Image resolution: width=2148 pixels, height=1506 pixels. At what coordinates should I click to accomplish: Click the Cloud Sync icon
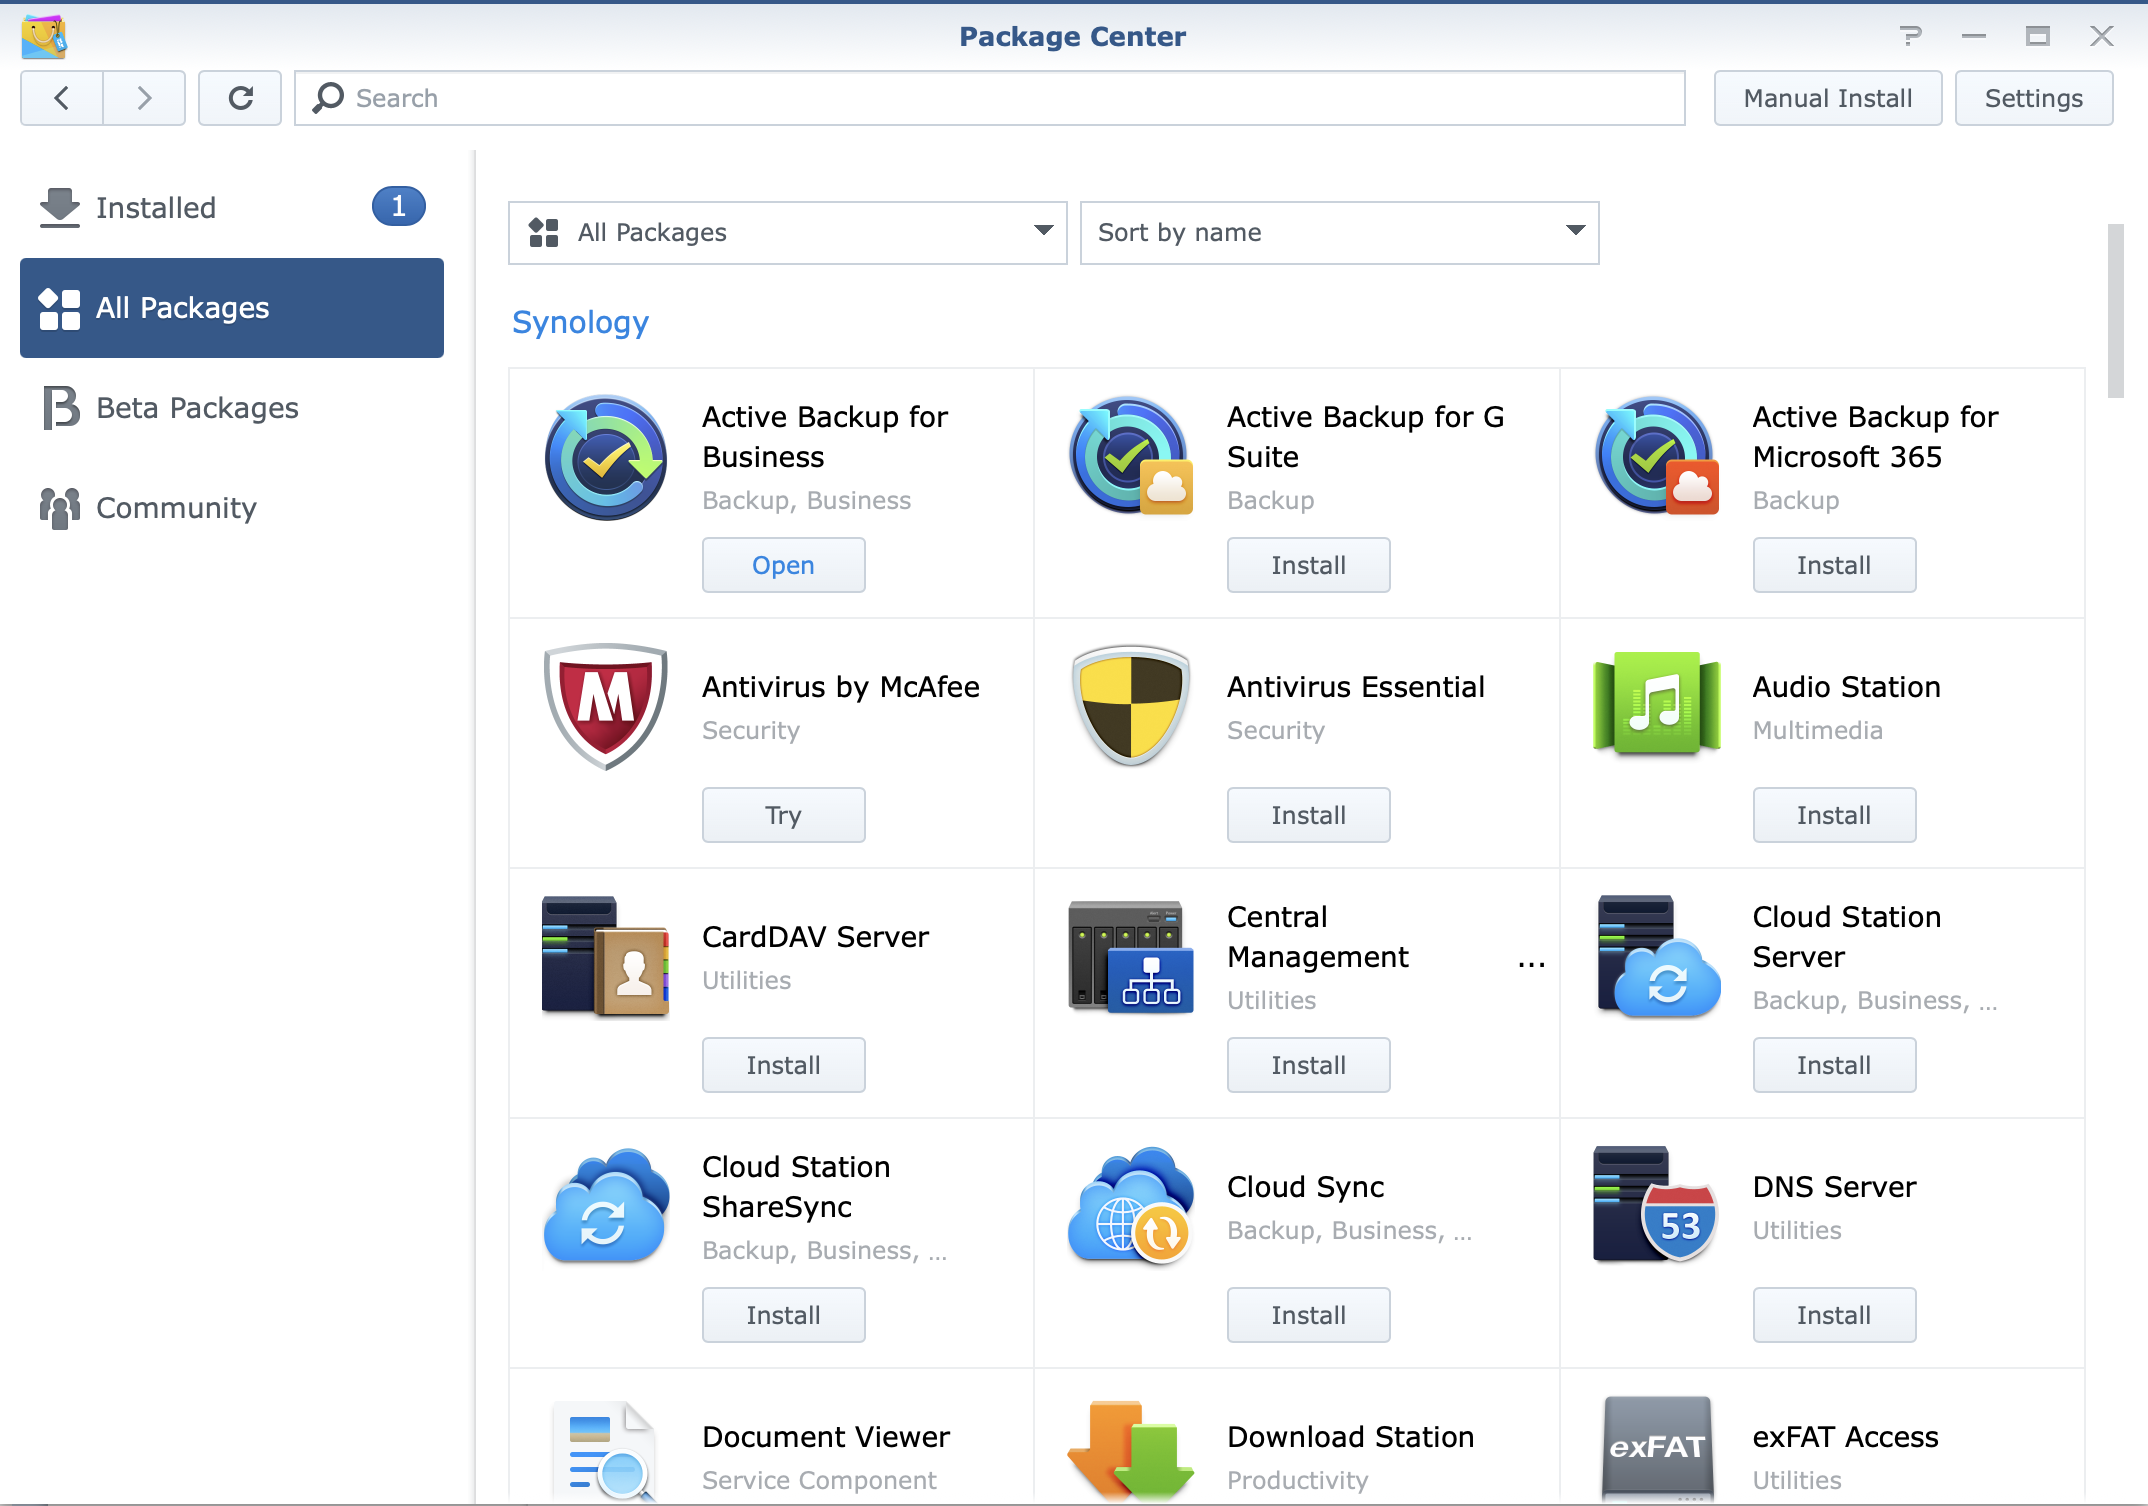tap(1131, 1205)
